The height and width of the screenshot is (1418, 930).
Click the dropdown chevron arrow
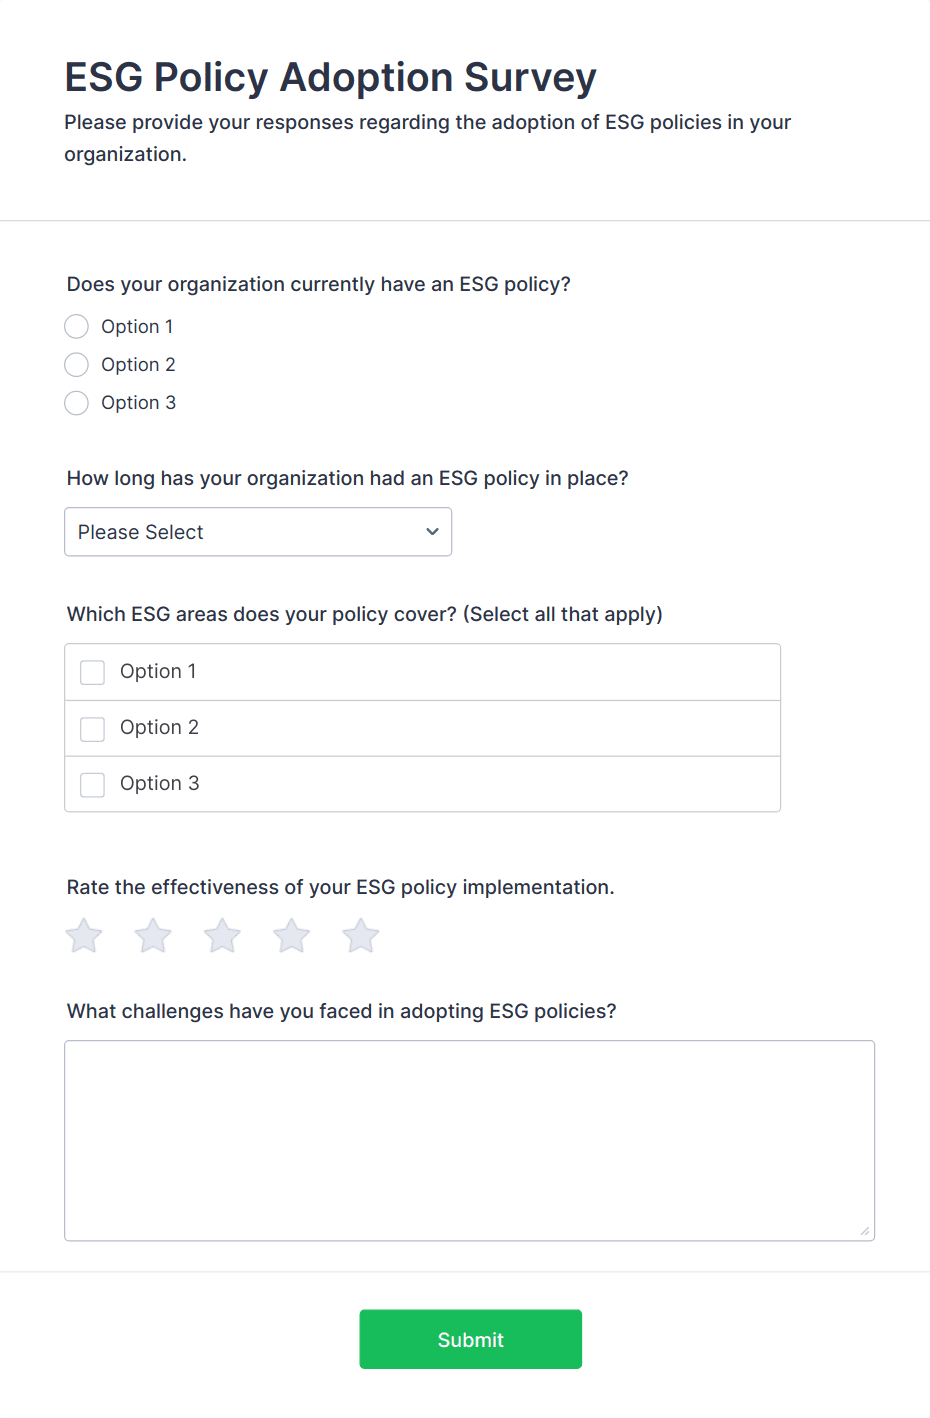tap(432, 532)
